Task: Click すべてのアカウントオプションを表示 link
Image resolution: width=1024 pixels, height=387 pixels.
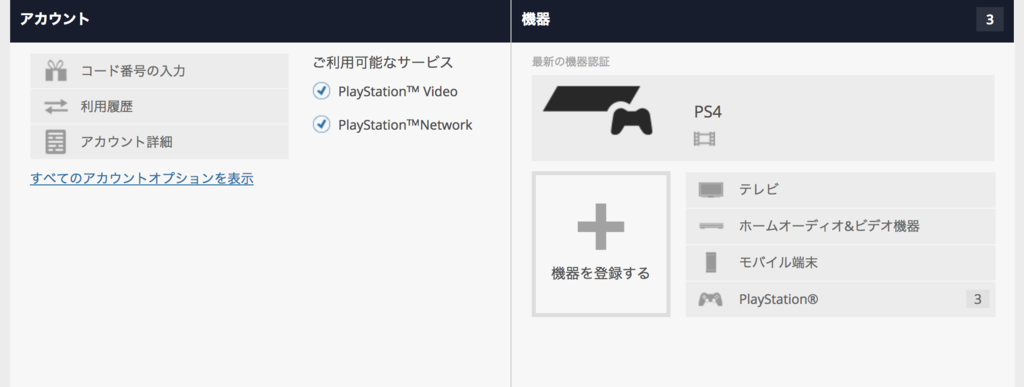Action: (x=142, y=178)
